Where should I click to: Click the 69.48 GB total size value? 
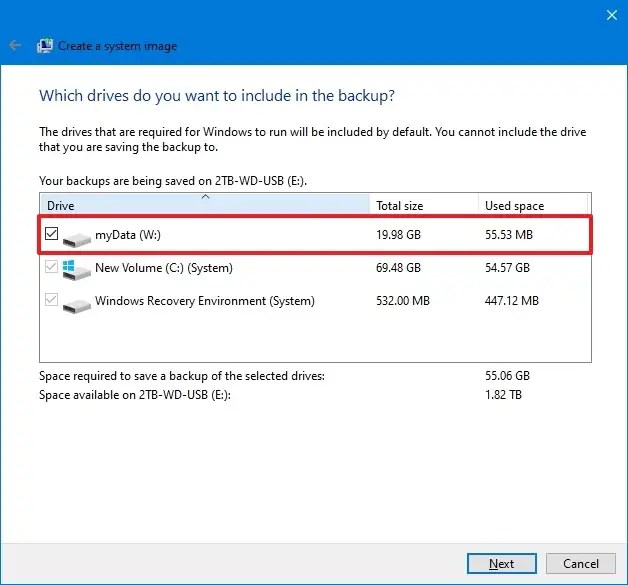[x=399, y=267]
